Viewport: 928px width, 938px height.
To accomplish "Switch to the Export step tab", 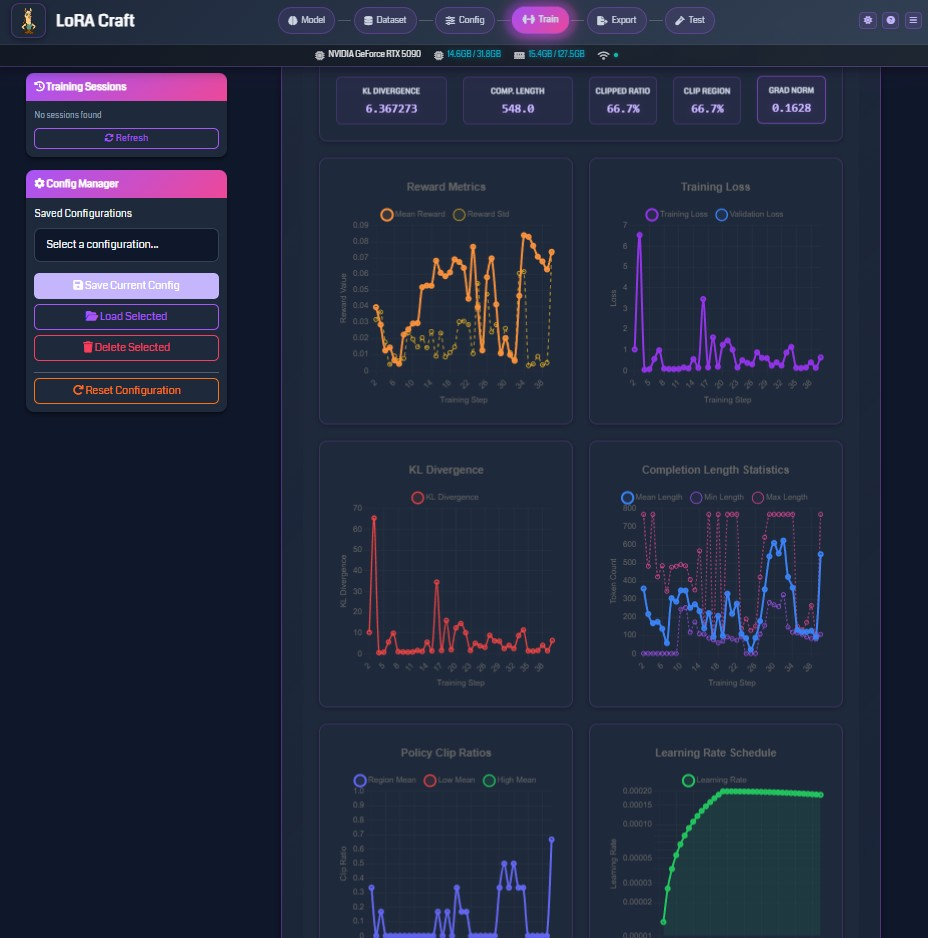I will (x=615, y=20).
